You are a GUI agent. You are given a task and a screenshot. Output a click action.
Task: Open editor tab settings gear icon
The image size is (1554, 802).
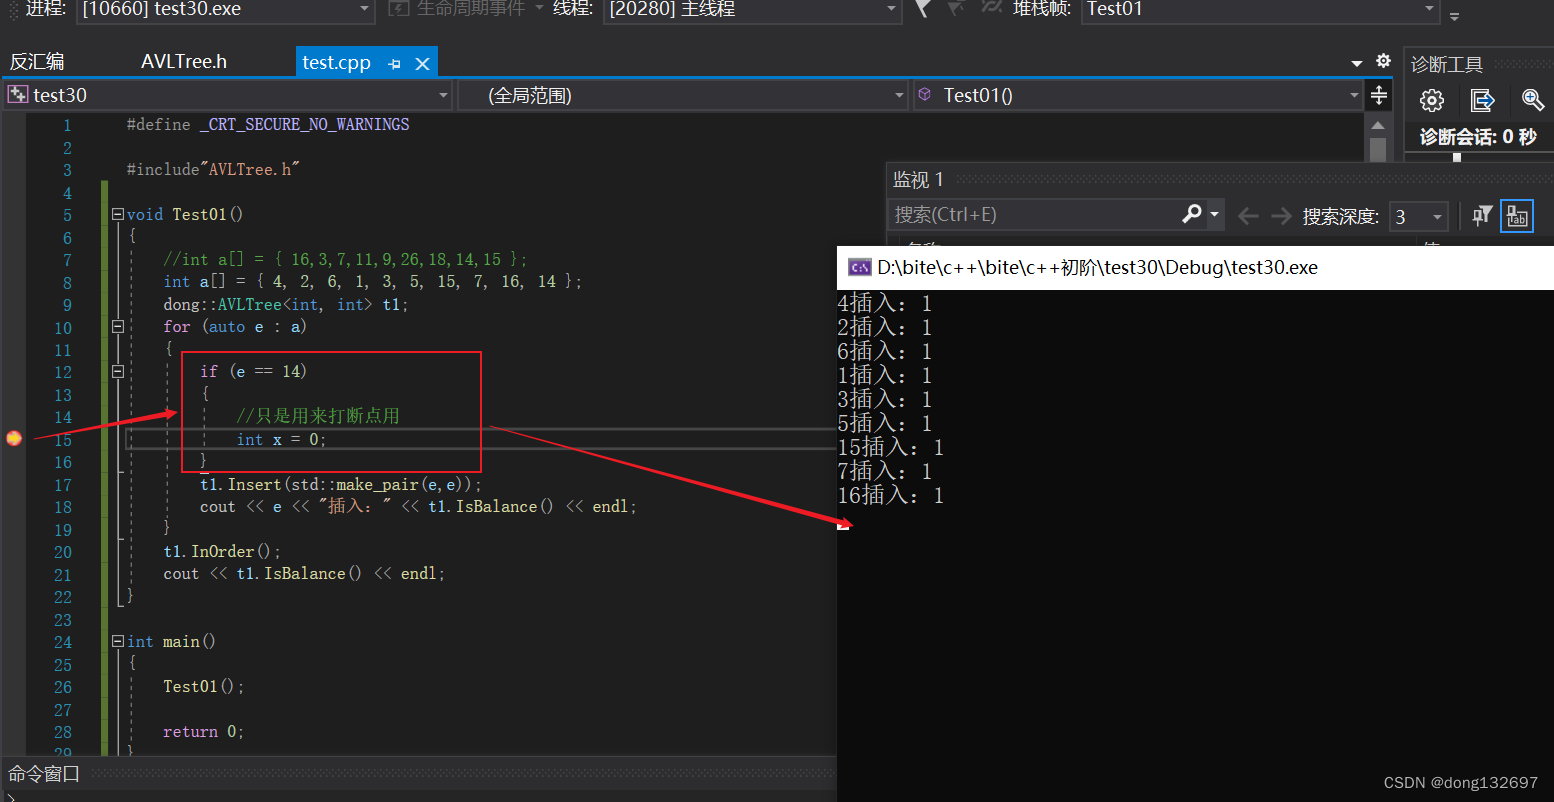point(1383,61)
